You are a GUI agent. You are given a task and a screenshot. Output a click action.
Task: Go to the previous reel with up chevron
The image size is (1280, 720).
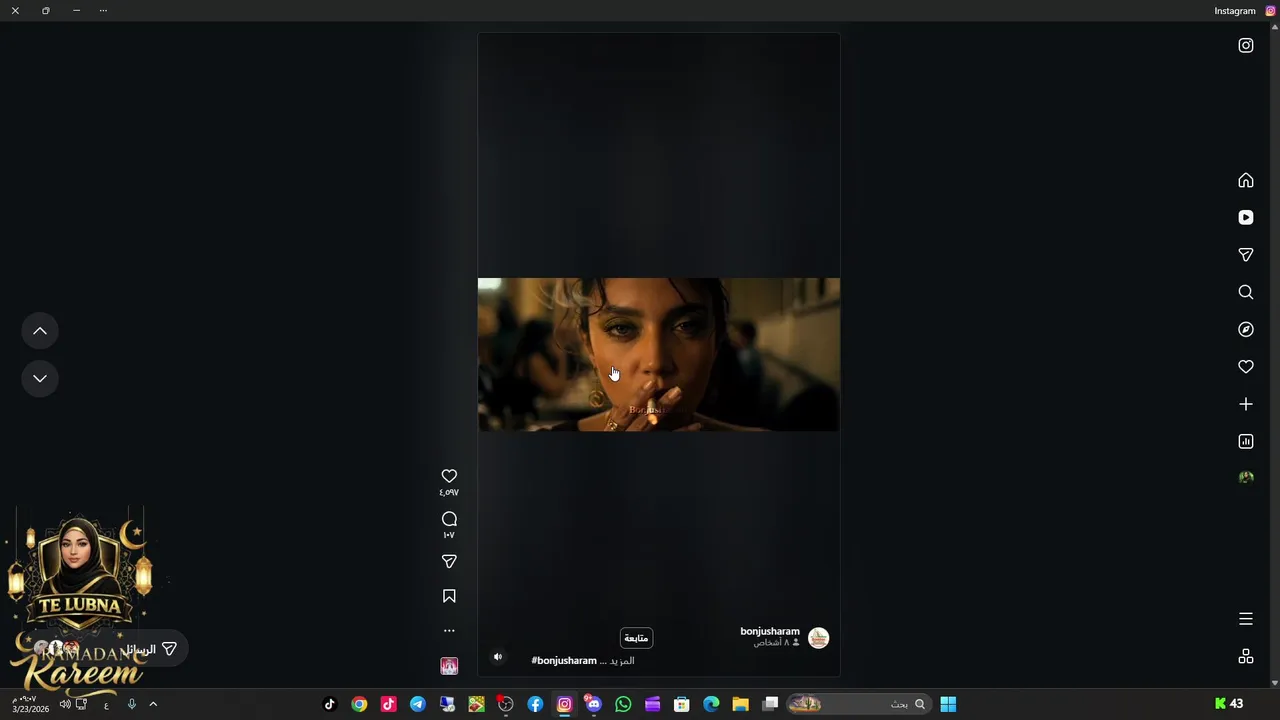40,331
